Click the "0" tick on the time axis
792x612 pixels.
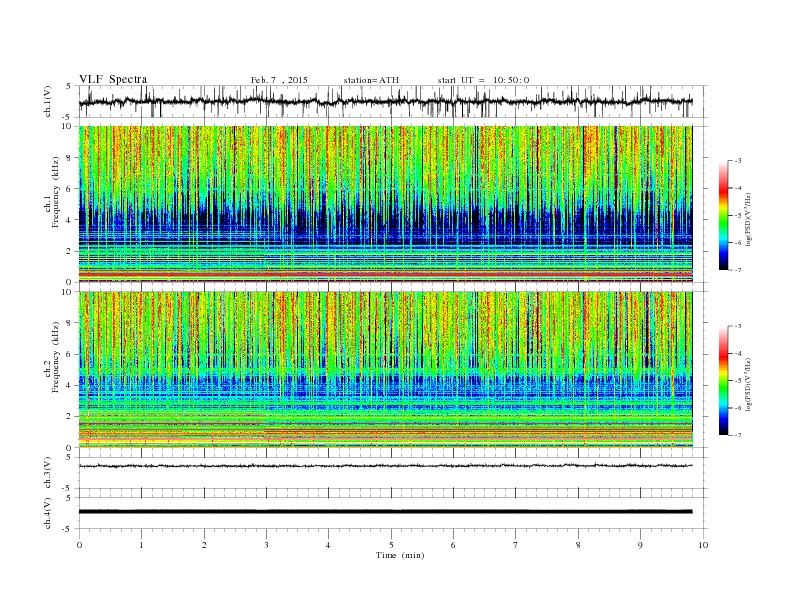click(x=79, y=545)
